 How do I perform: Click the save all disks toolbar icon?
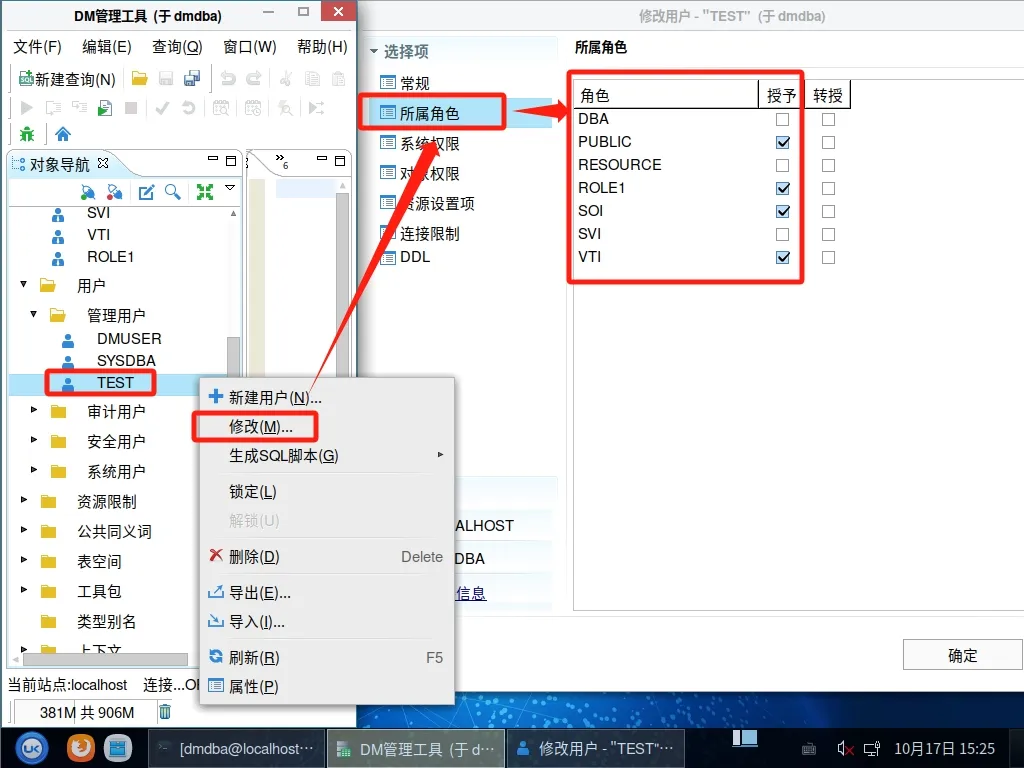(x=192, y=79)
